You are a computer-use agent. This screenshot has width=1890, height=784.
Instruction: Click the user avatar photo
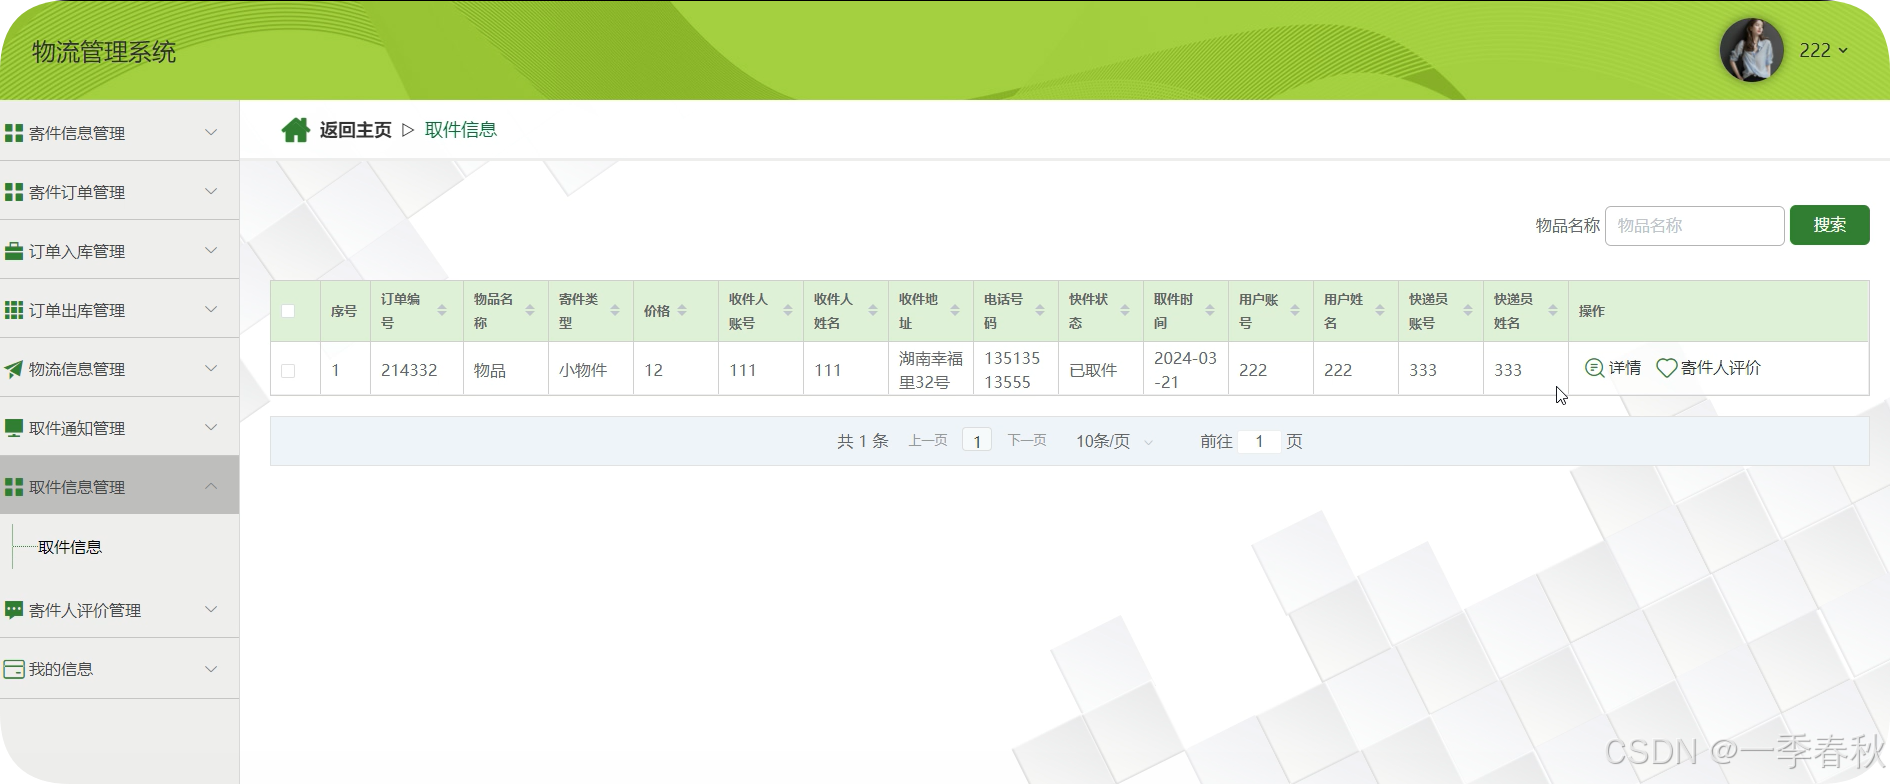[x=1751, y=50]
